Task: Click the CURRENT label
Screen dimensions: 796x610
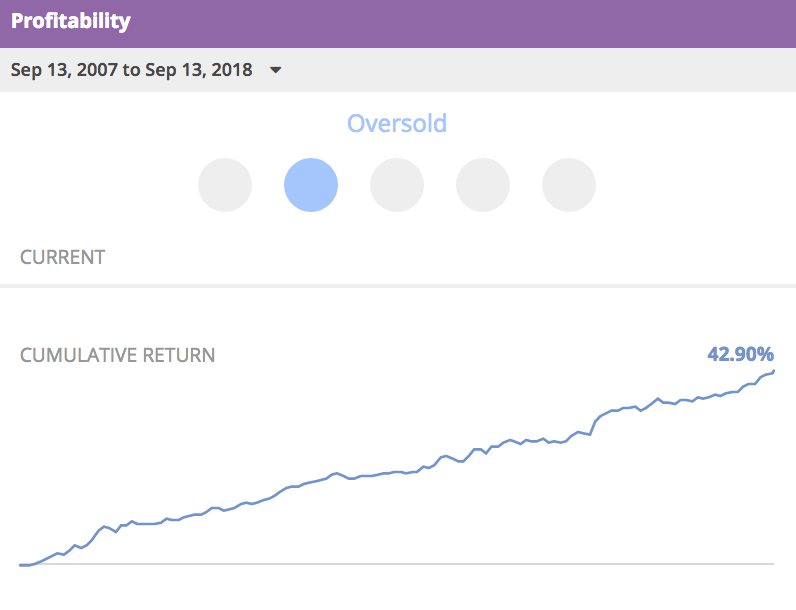Action: coord(62,257)
